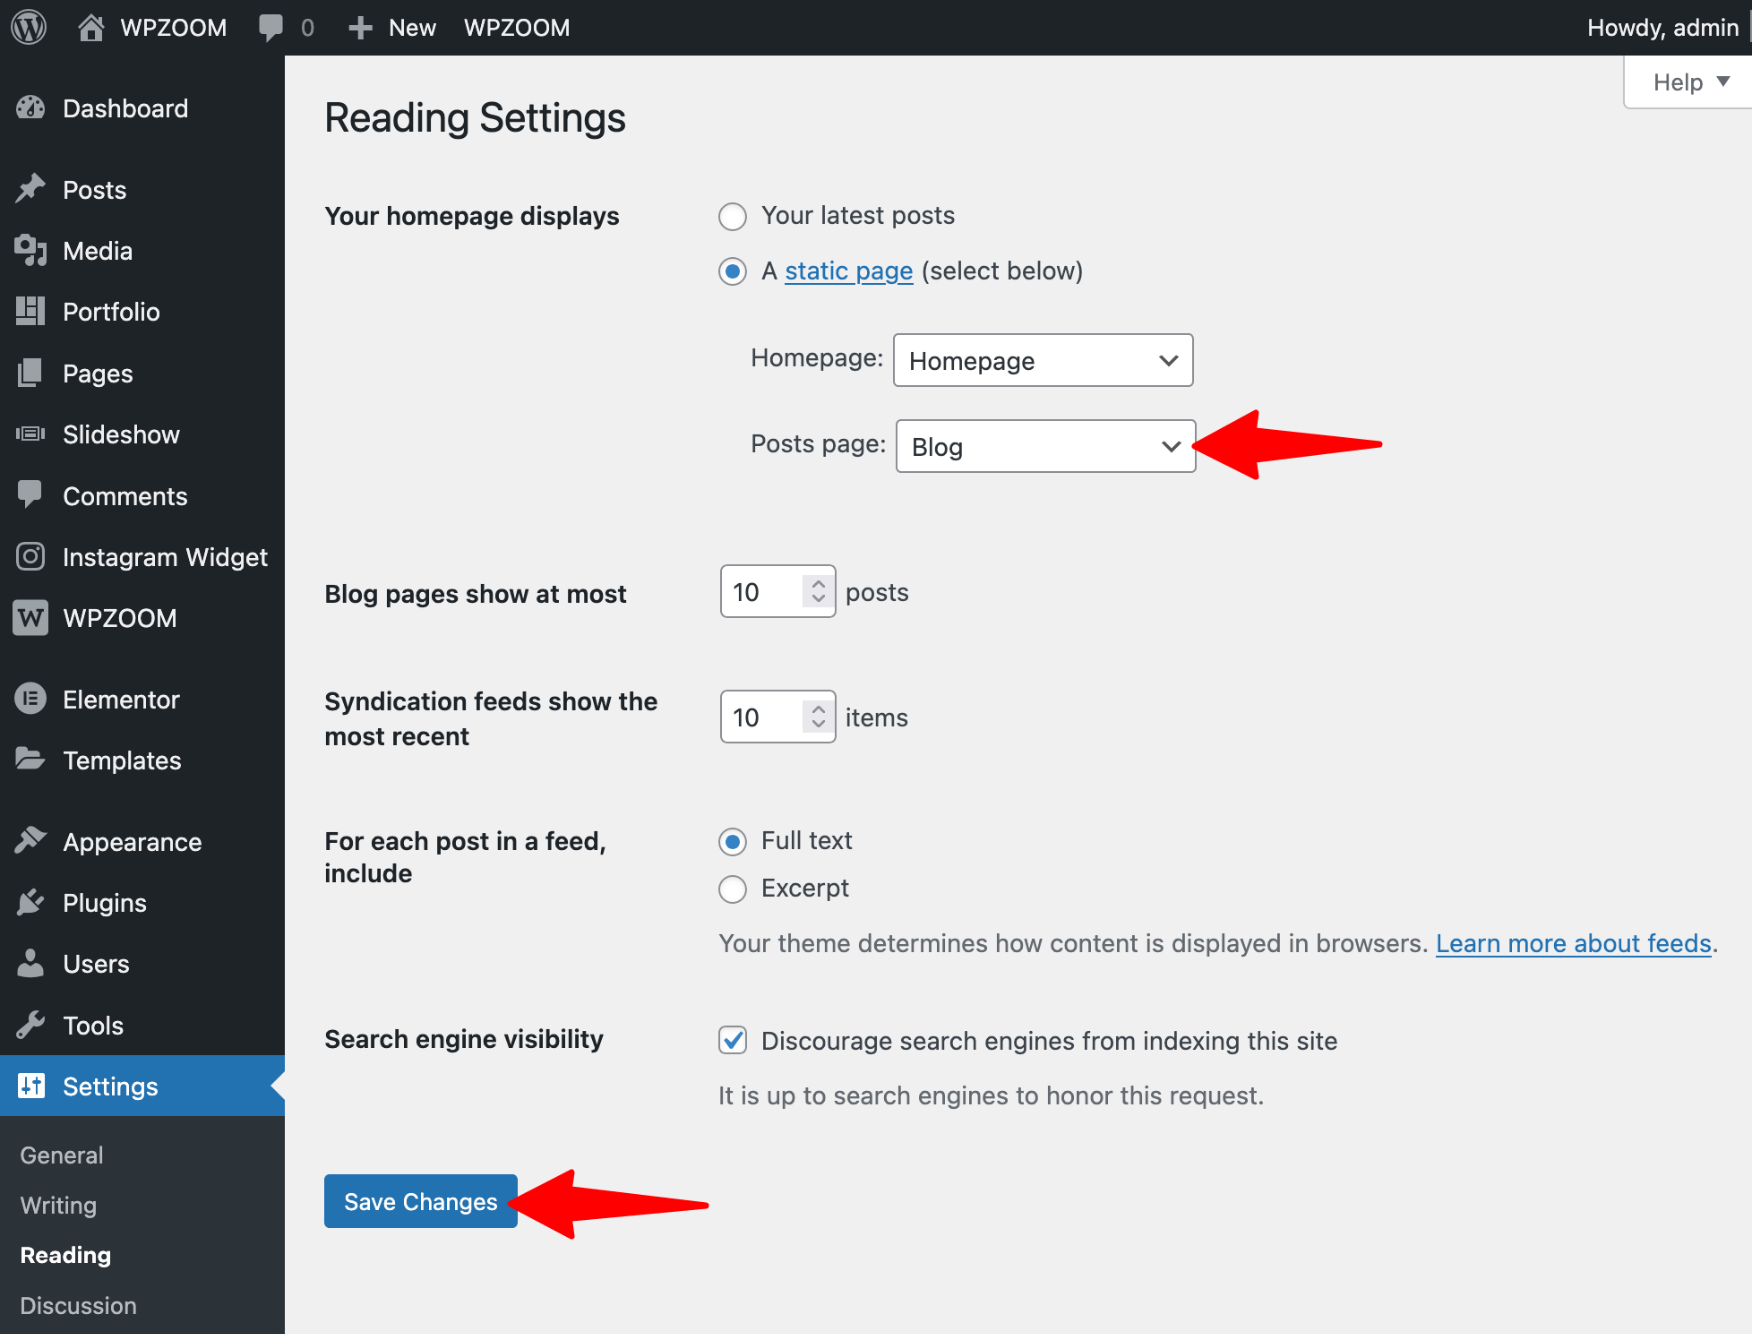The height and width of the screenshot is (1334, 1752).
Task: Open the Homepage dropdown
Action: [1042, 361]
